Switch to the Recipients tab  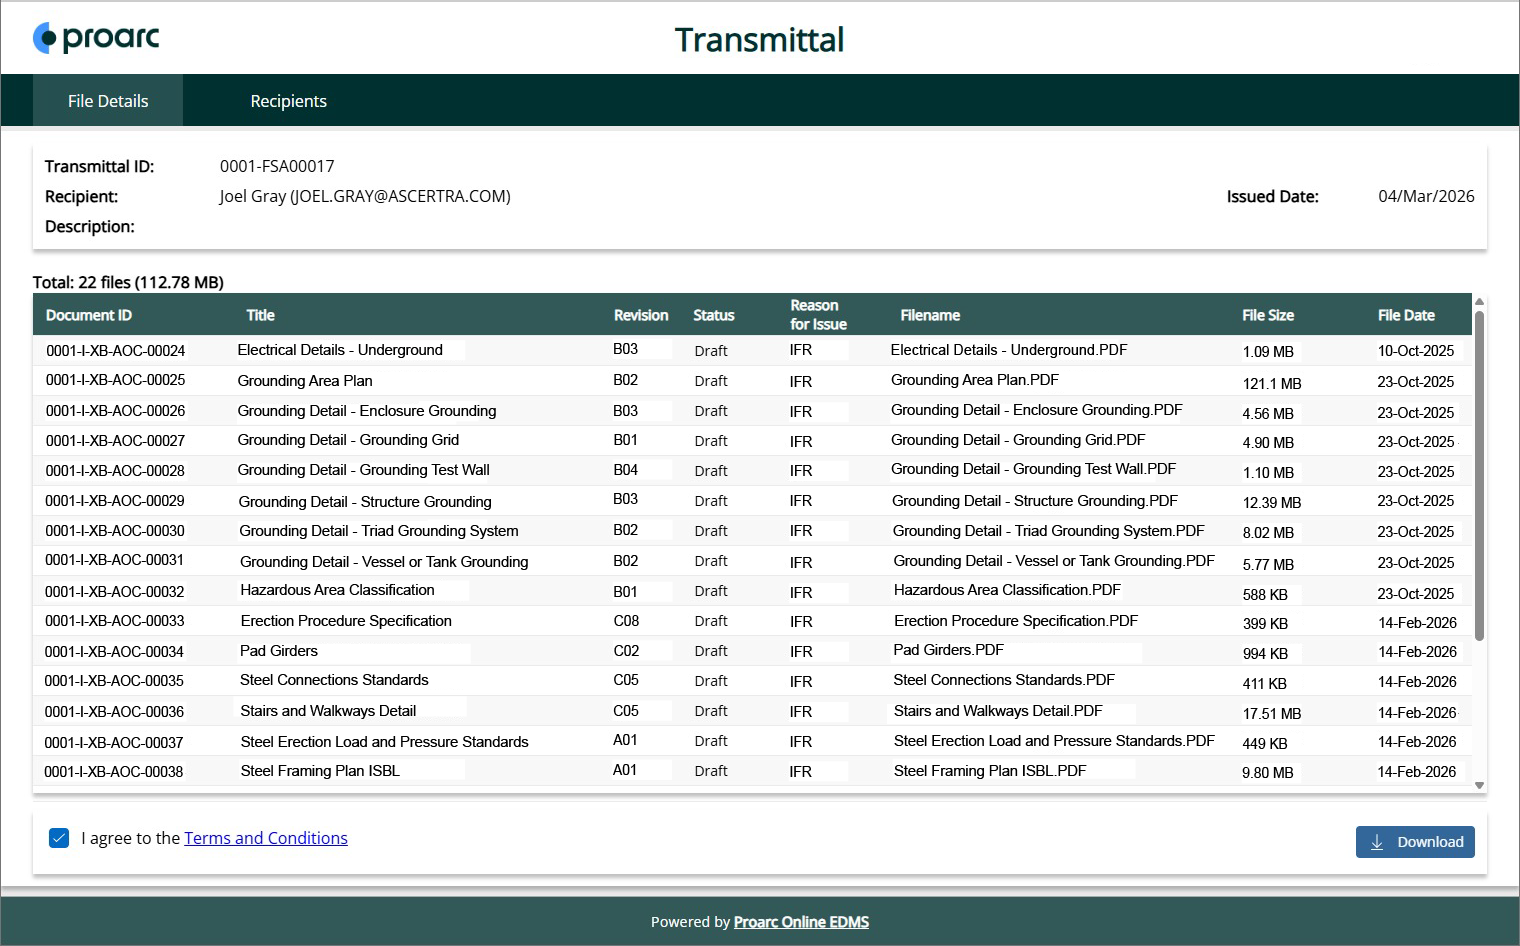(288, 101)
